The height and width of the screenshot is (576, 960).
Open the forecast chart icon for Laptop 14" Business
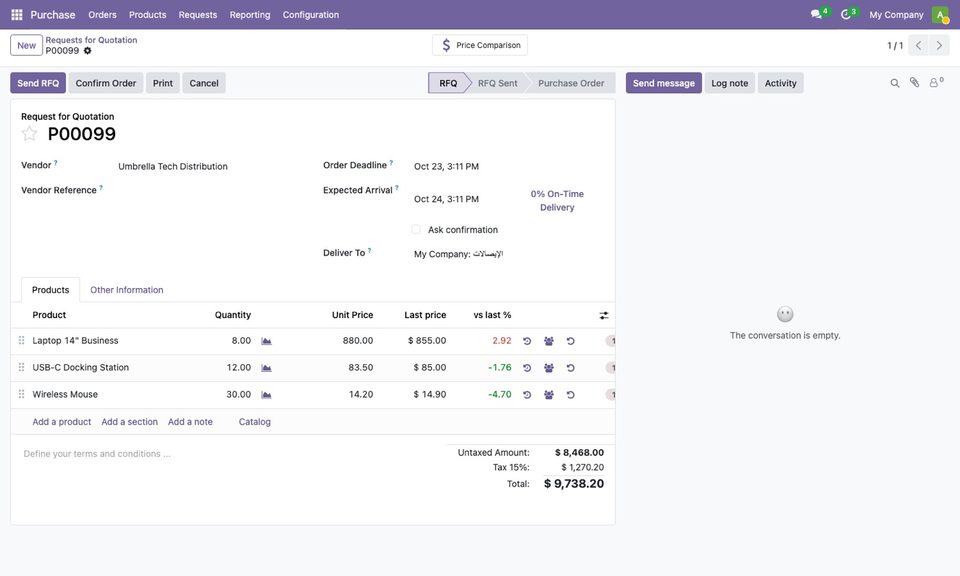[x=266, y=341]
